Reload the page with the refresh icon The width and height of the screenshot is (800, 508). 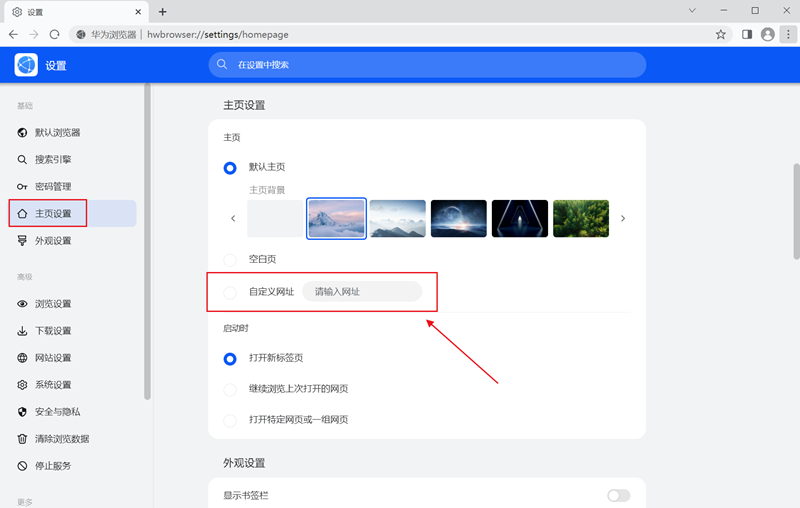(x=55, y=34)
